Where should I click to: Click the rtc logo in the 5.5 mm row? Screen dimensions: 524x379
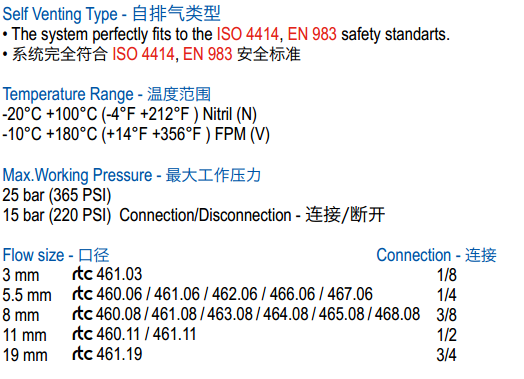click(82, 294)
